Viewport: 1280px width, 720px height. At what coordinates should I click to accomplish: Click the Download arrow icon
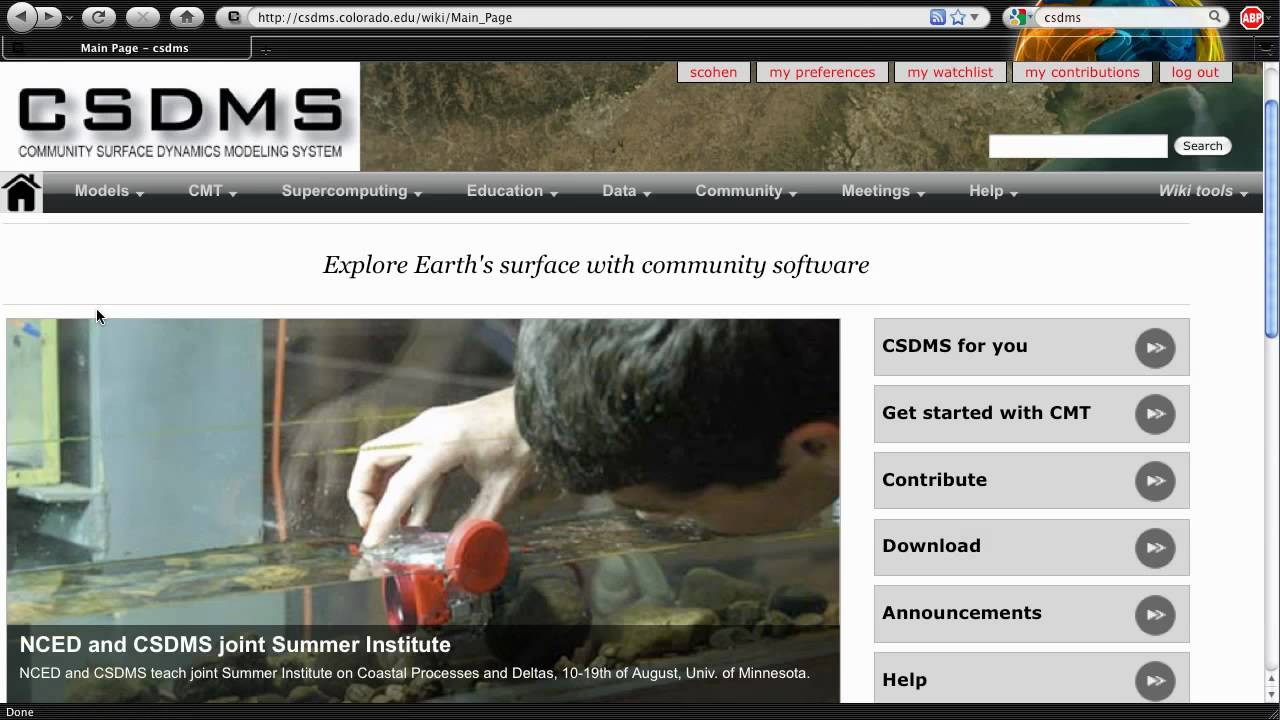coord(1155,548)
